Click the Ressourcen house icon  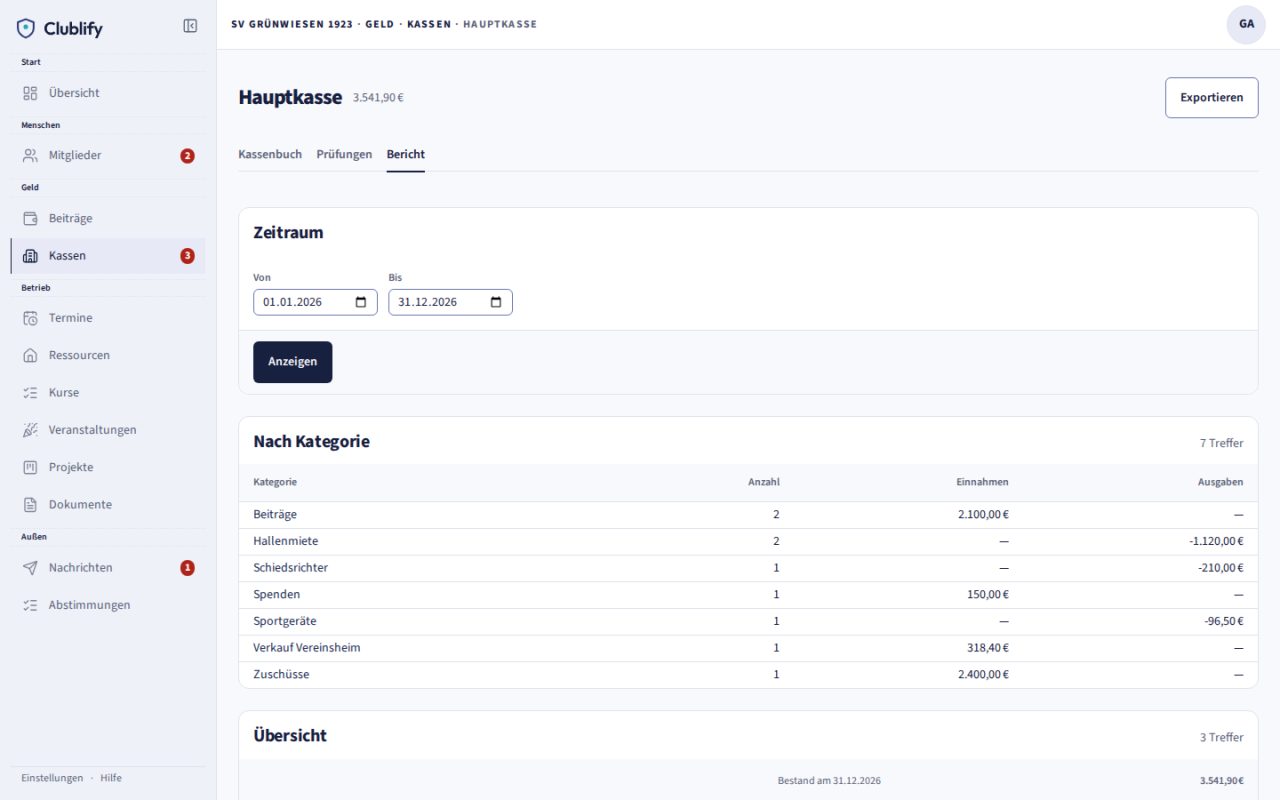click(30, 355)
